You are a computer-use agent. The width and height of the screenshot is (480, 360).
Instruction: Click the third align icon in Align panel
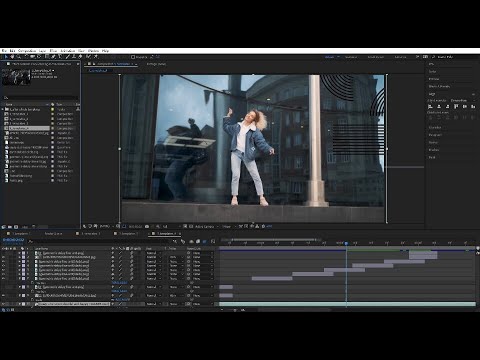[448, 107]
